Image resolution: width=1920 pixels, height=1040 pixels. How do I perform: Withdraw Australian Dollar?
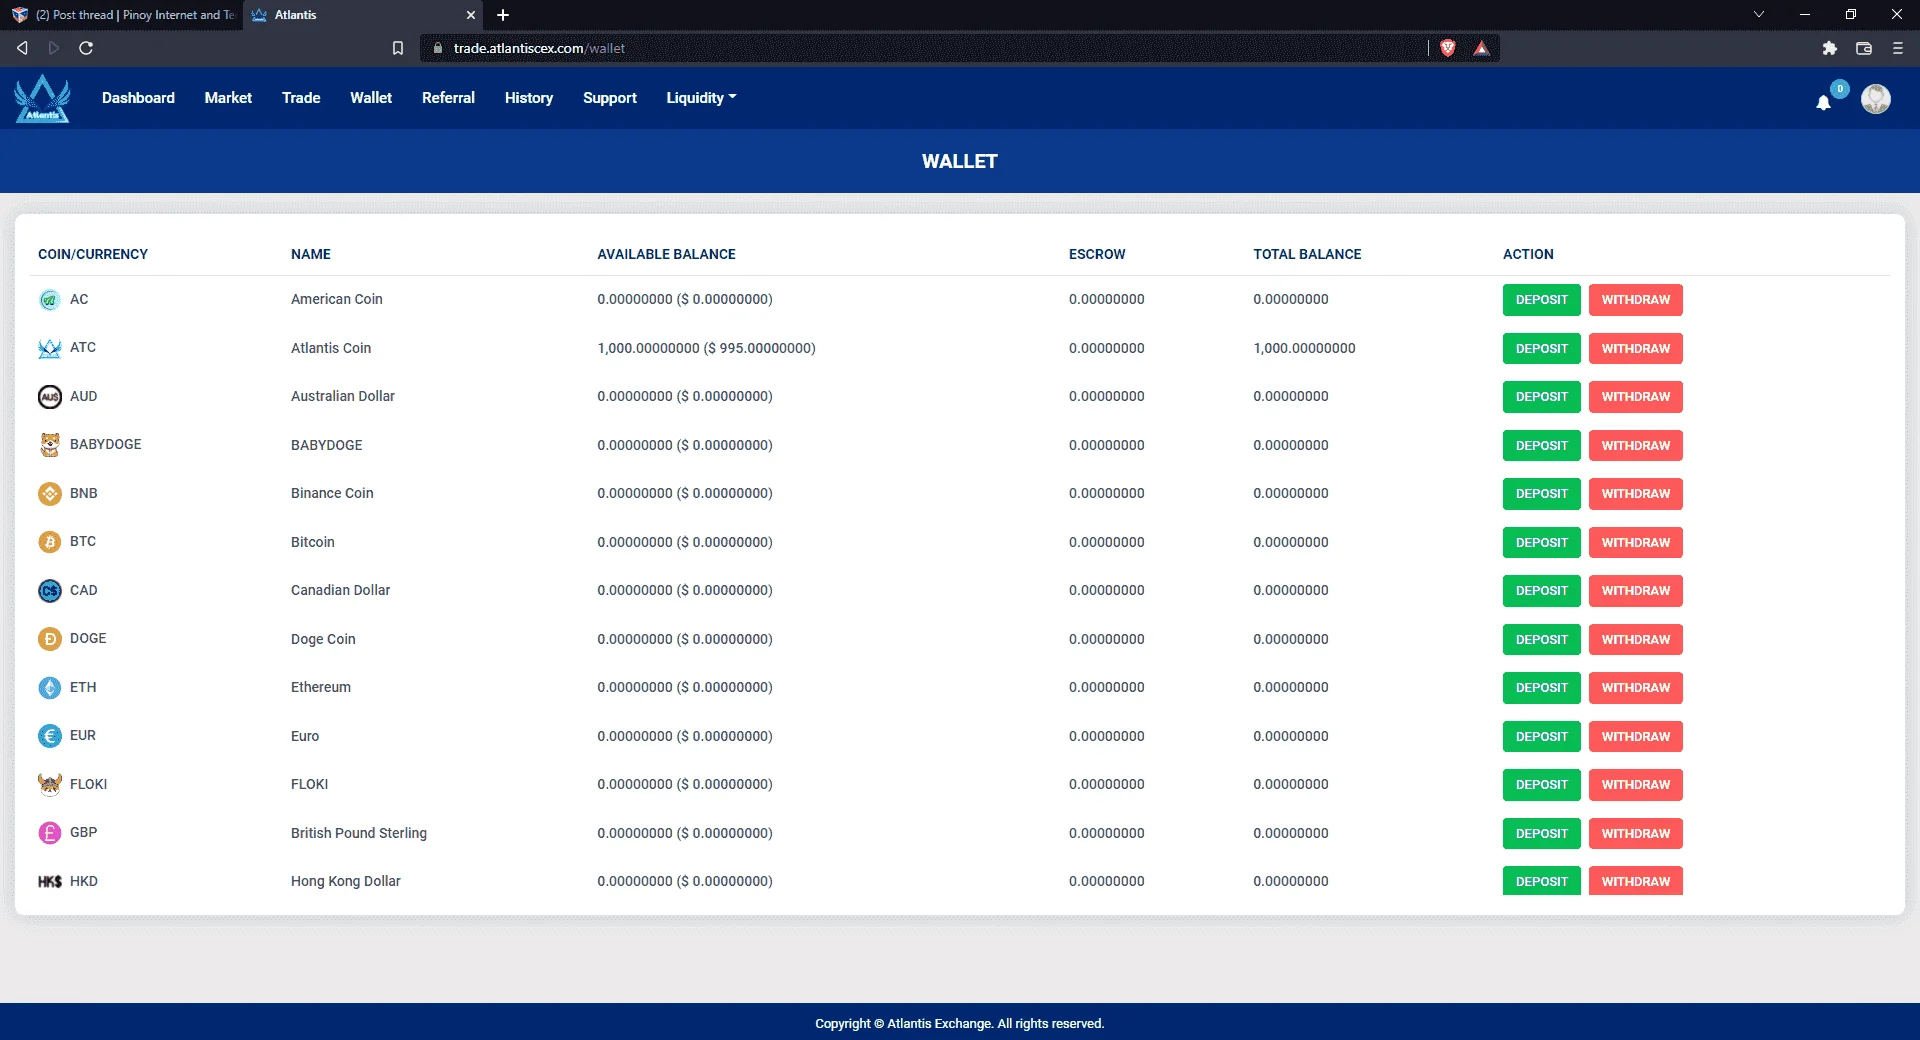[1635, 397]
